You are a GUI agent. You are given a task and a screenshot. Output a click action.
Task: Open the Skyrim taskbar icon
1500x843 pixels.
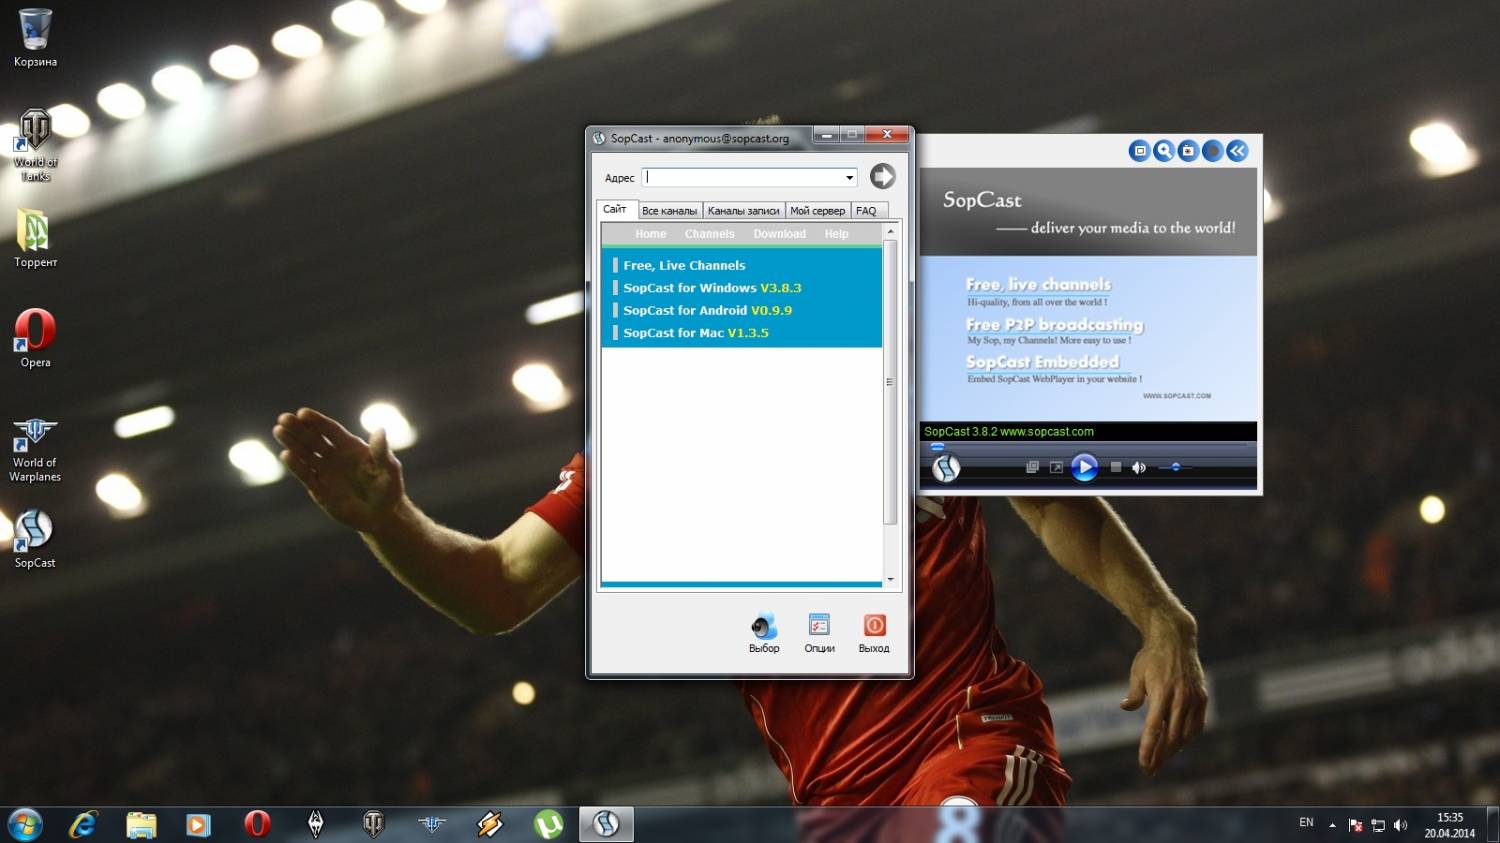coord(315,824)
